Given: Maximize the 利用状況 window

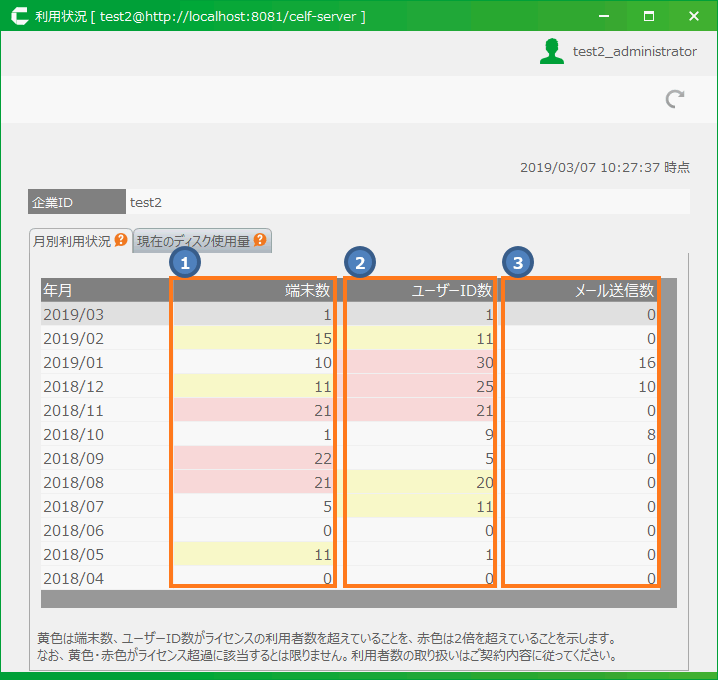Looking at the screenshot, I should 648,17.
